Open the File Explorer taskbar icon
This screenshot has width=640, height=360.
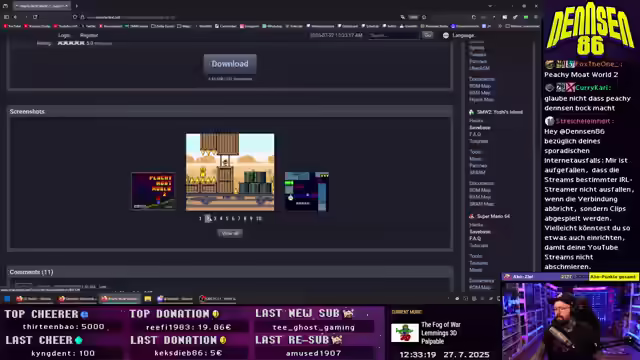point(148,299)
